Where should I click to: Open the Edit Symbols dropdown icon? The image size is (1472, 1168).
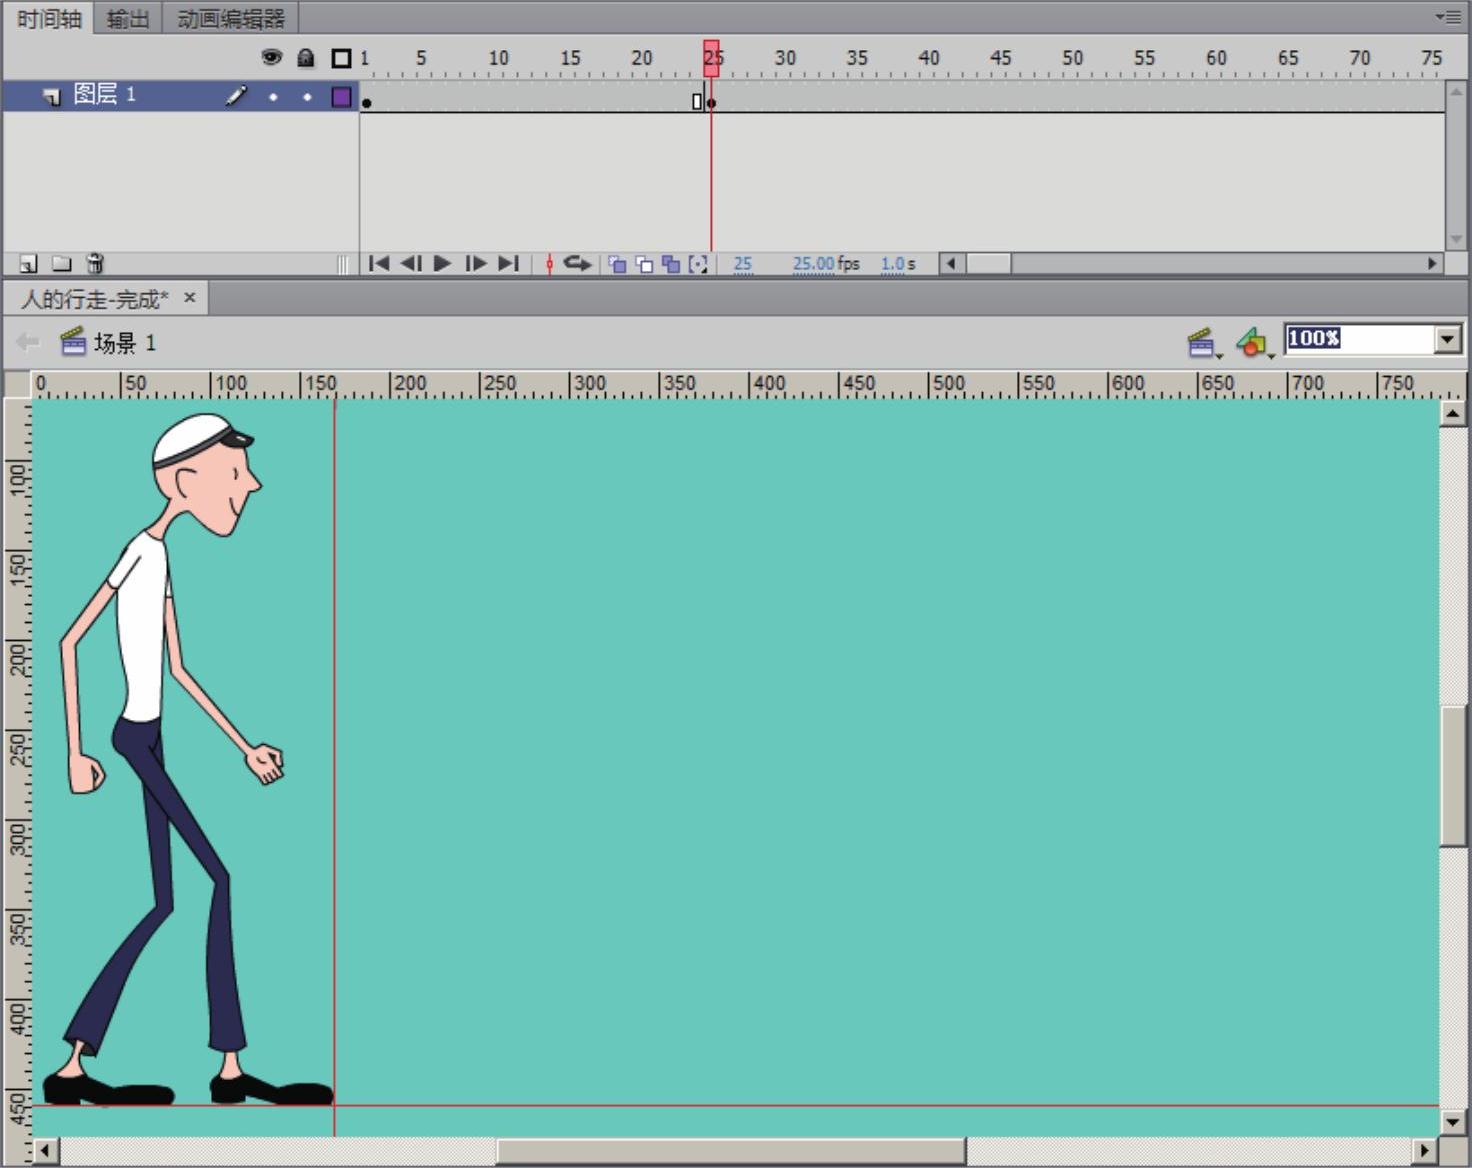pyautogui.click(x=1254, y=343)
